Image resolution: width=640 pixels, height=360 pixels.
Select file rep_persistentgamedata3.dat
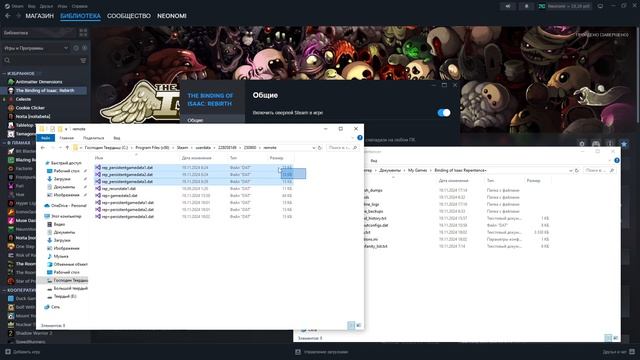[127, 181]
